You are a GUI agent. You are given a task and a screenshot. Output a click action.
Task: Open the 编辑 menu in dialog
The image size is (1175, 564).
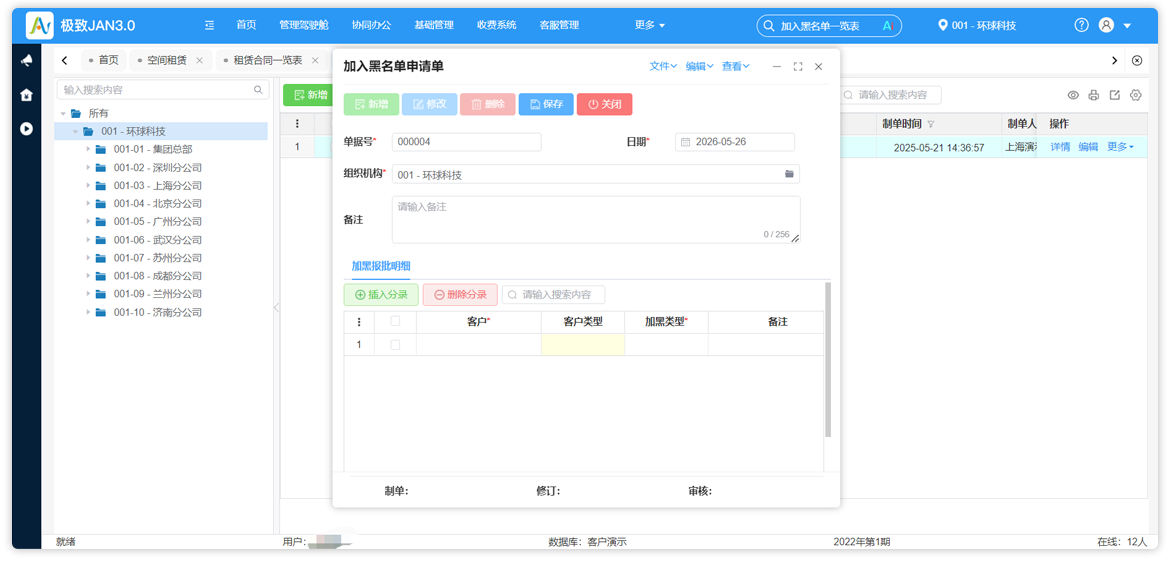point(699,66)
